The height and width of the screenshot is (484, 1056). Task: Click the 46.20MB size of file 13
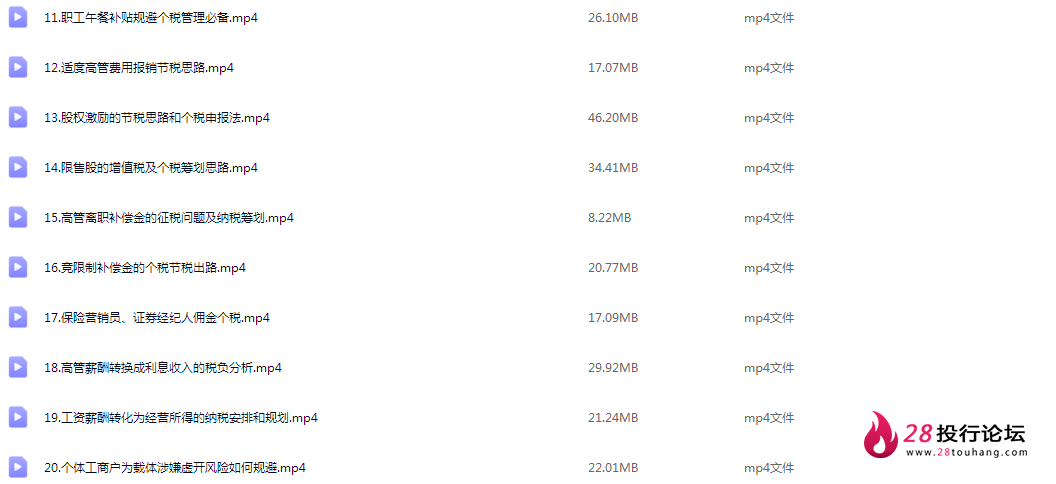point(613,118)
